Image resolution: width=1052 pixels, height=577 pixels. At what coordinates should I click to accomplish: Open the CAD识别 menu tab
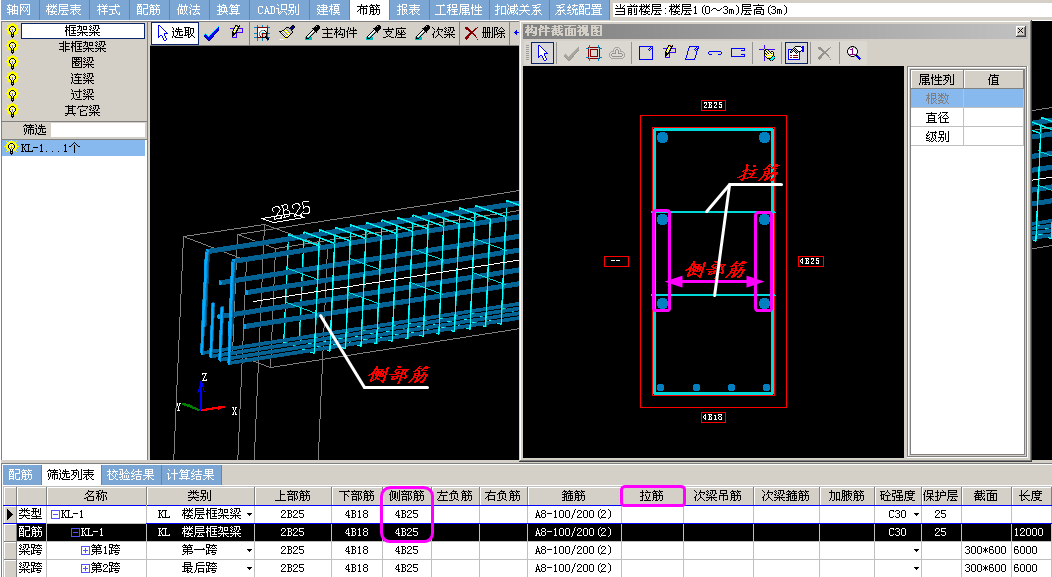(x=278, y=10)
